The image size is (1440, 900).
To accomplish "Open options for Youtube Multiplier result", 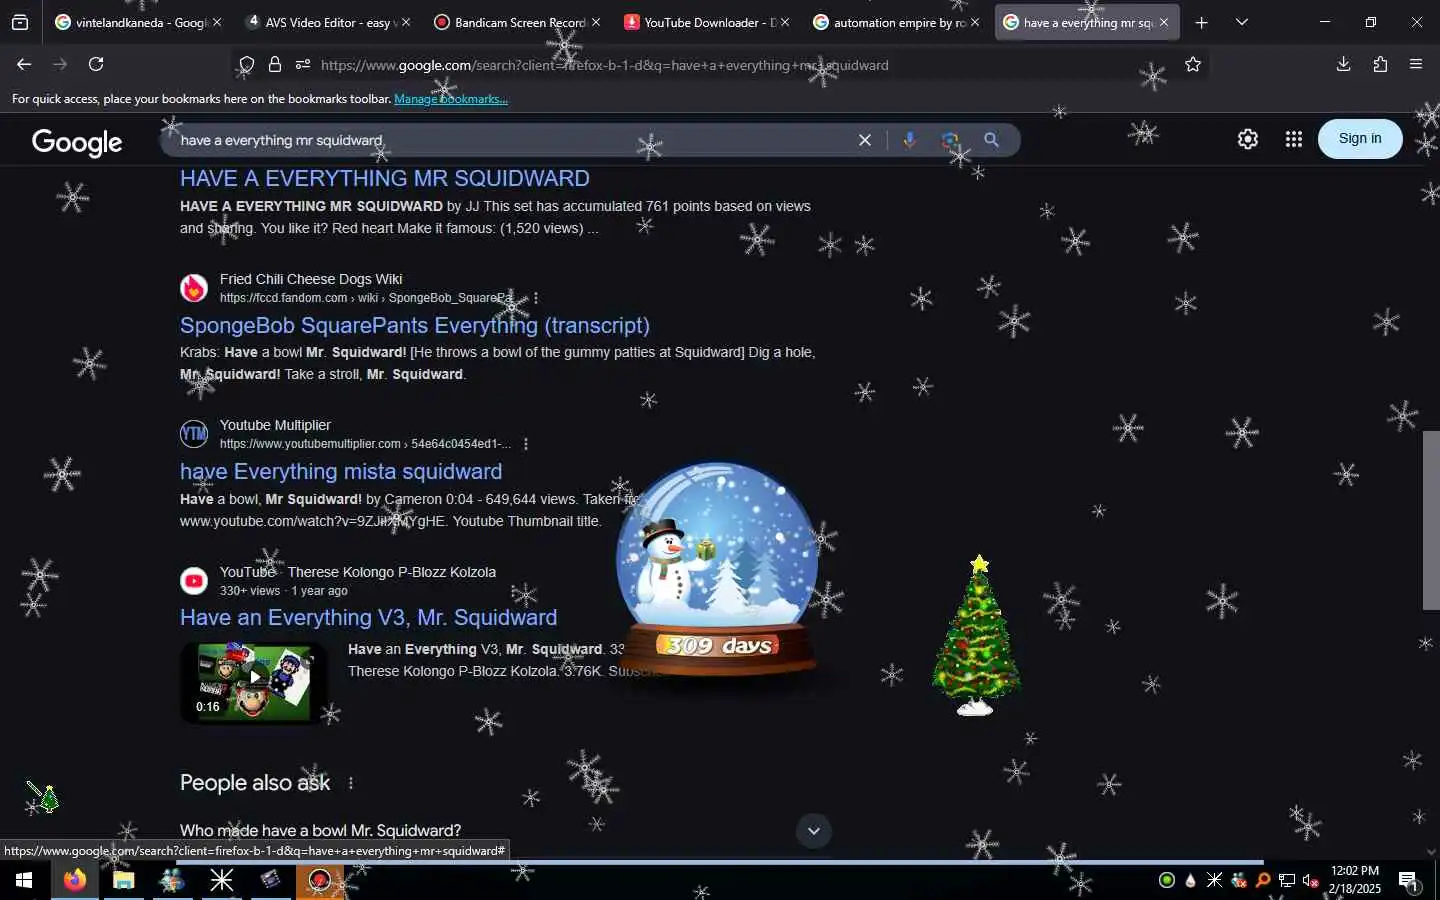I will 526,444.
